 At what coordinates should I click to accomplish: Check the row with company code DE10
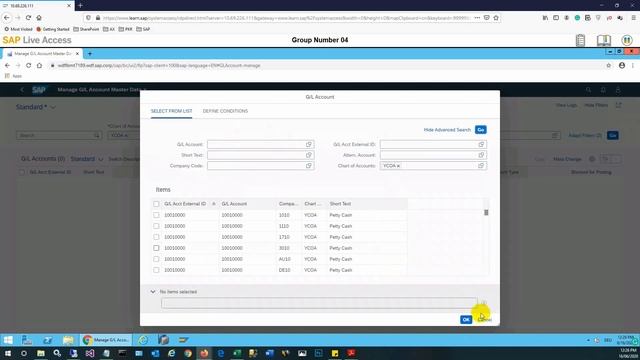[x=156, y=270]
